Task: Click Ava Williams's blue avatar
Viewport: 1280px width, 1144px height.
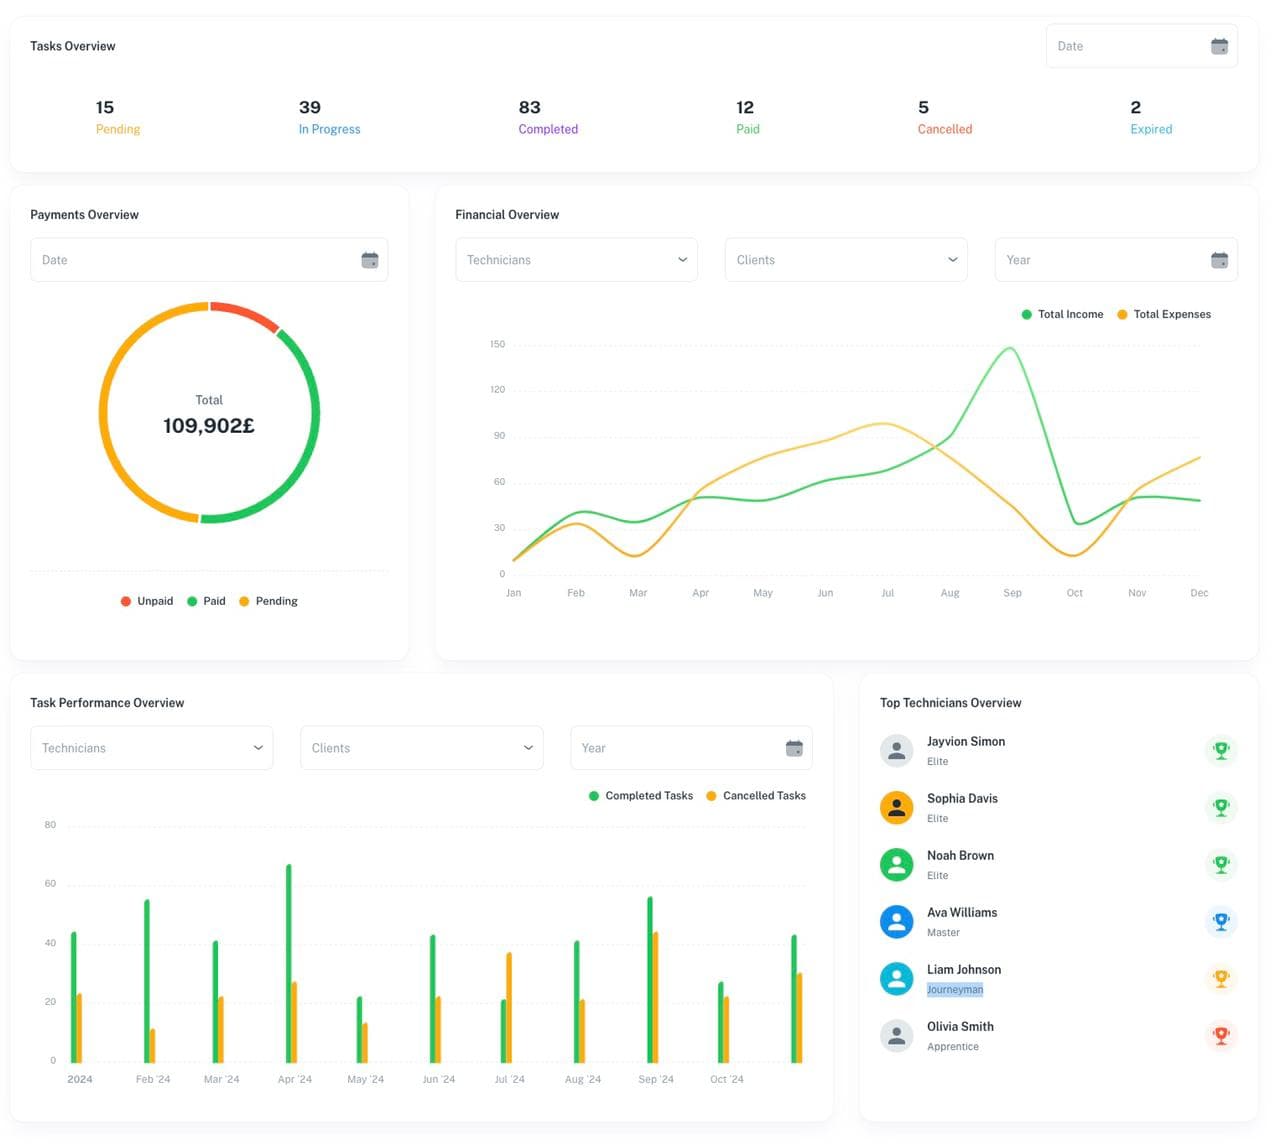Action: (896, 921)
